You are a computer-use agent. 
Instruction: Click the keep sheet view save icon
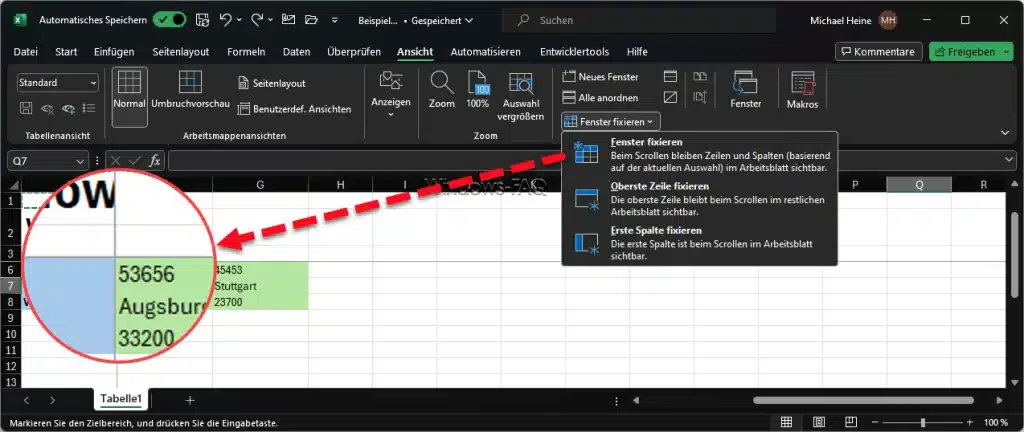click(26, 108)
